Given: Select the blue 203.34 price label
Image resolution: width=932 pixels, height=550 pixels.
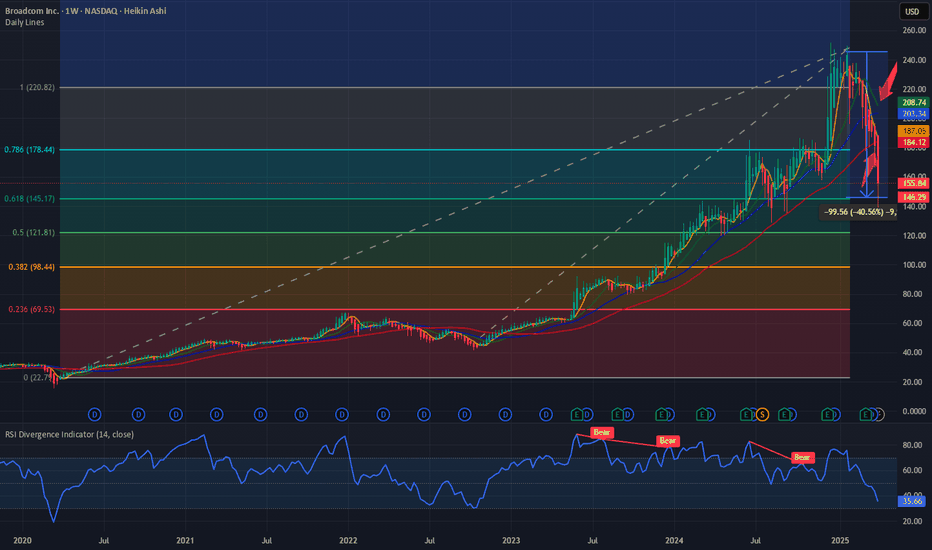Looking at the screenshot, I should pyautogui.click(x=914, y=114).
